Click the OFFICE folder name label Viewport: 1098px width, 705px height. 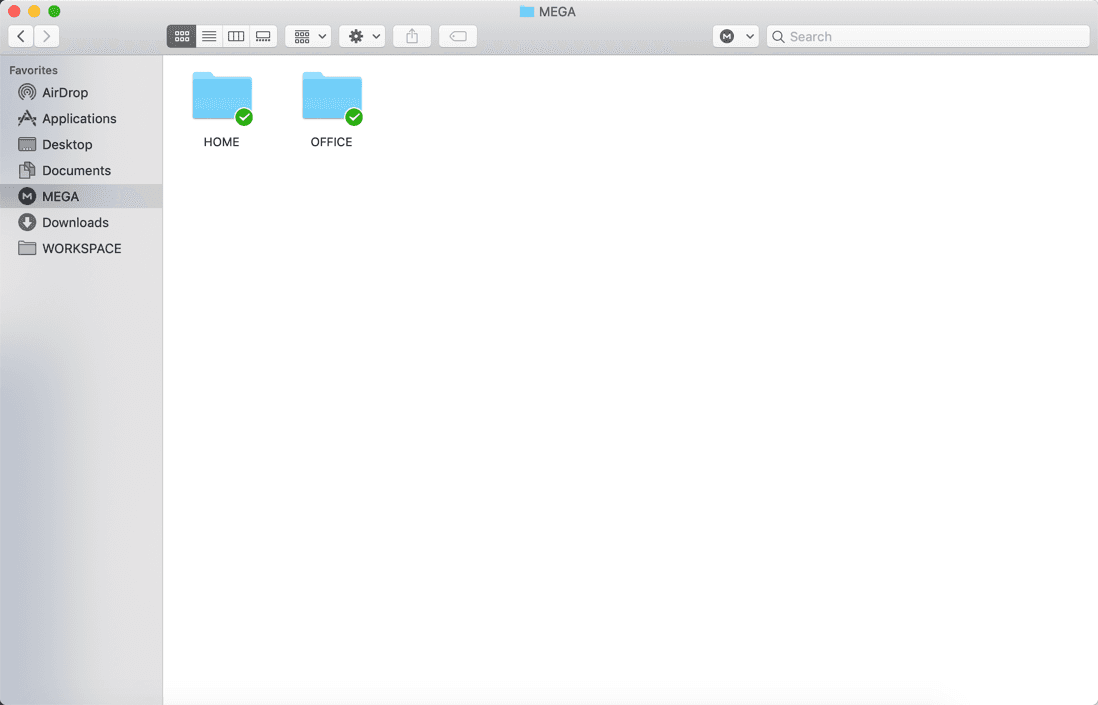pos(331,141)
